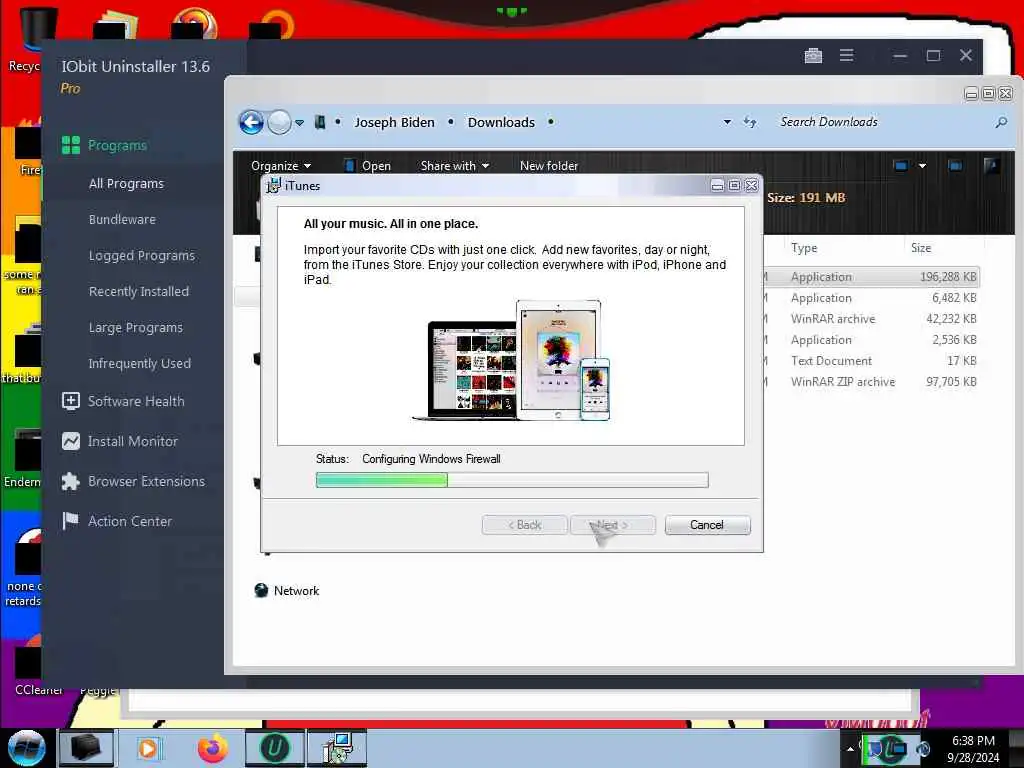Select Logged Programs in IObit sidebar
Screen dimensions: 1024x768
[142, 255]
